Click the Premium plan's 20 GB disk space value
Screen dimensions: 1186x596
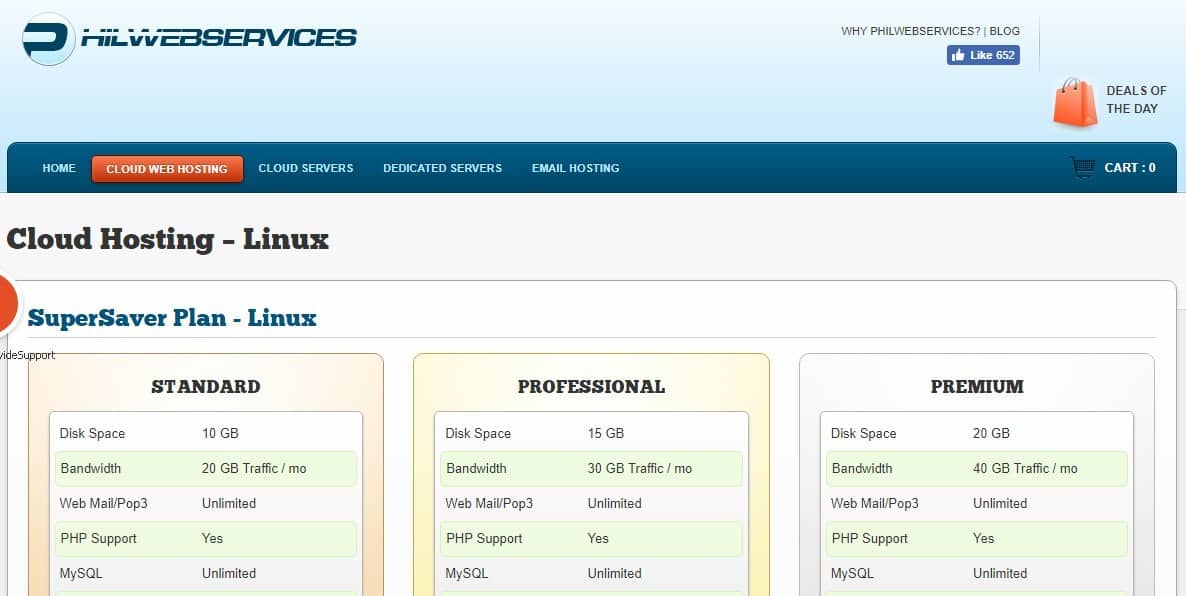[991, 433]
